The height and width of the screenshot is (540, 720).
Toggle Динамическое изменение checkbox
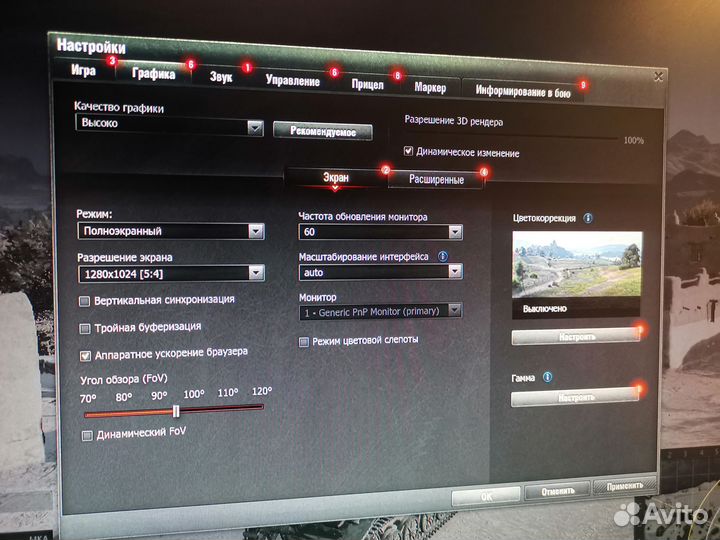point(408,151)
